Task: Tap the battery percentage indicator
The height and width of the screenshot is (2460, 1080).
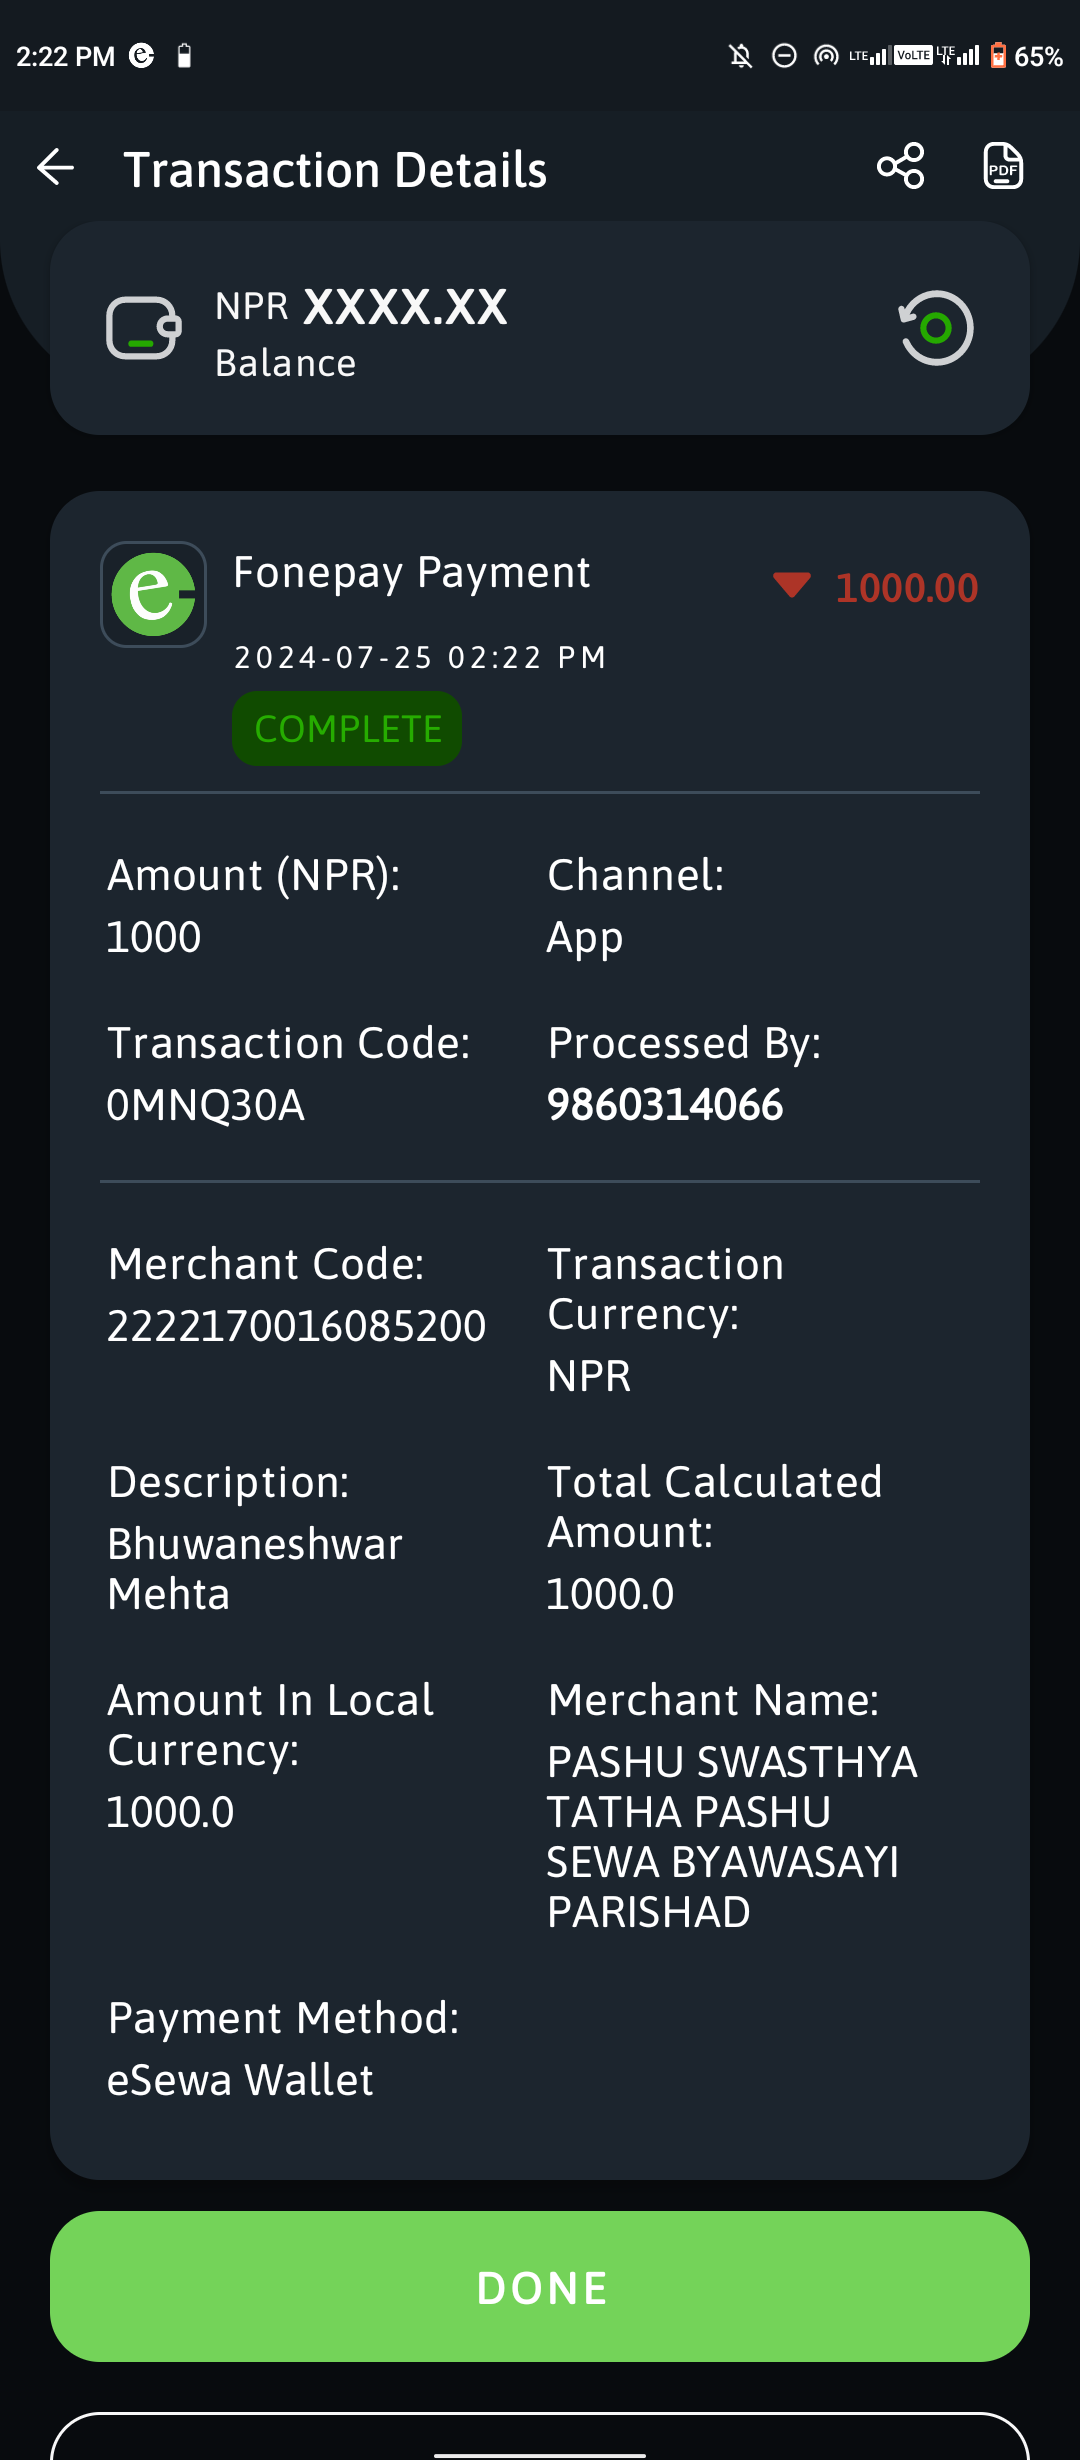Action: click(x=1038, y=56)
